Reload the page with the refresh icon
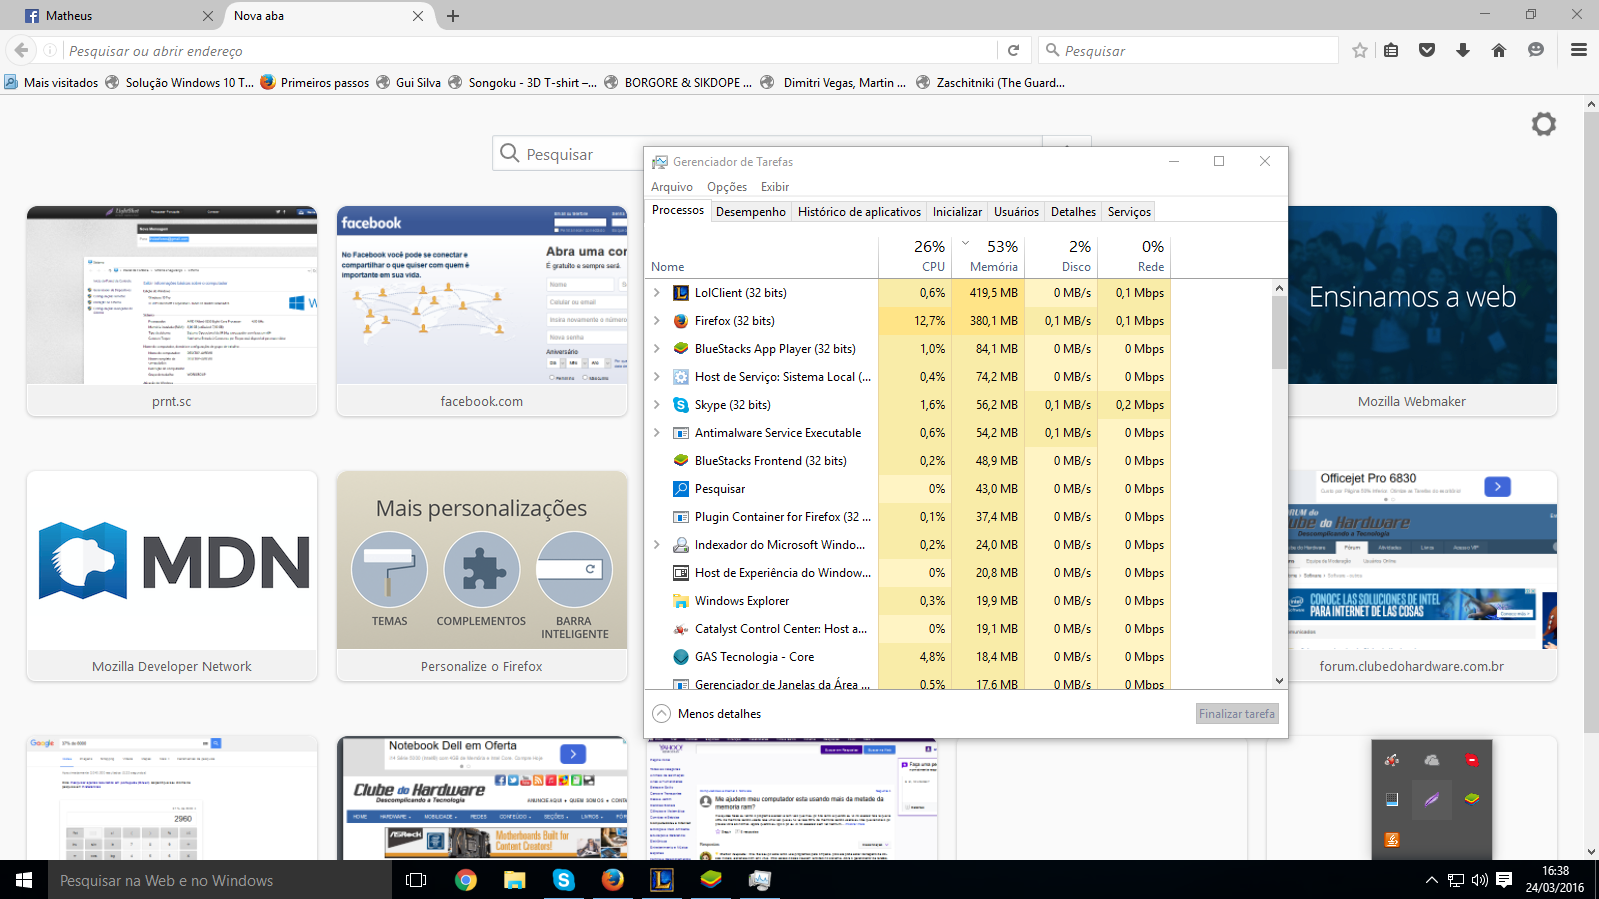 1013,50
